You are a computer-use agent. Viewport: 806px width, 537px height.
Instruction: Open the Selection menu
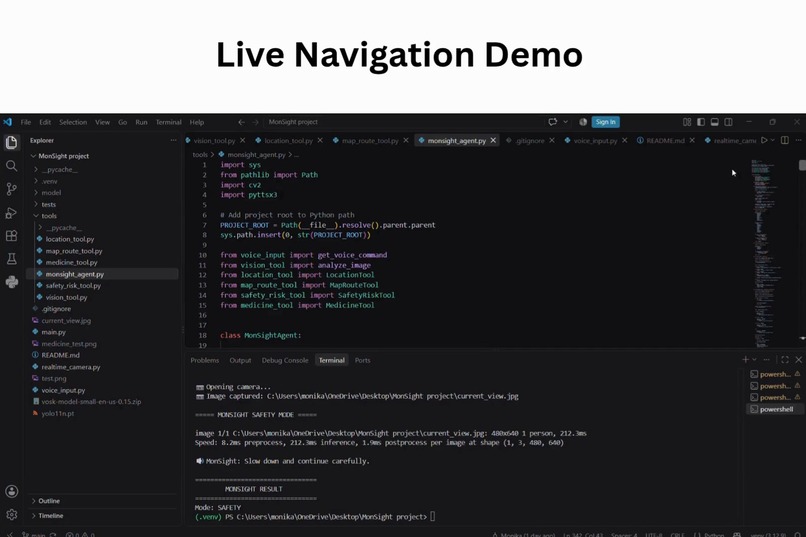point(73,122)
